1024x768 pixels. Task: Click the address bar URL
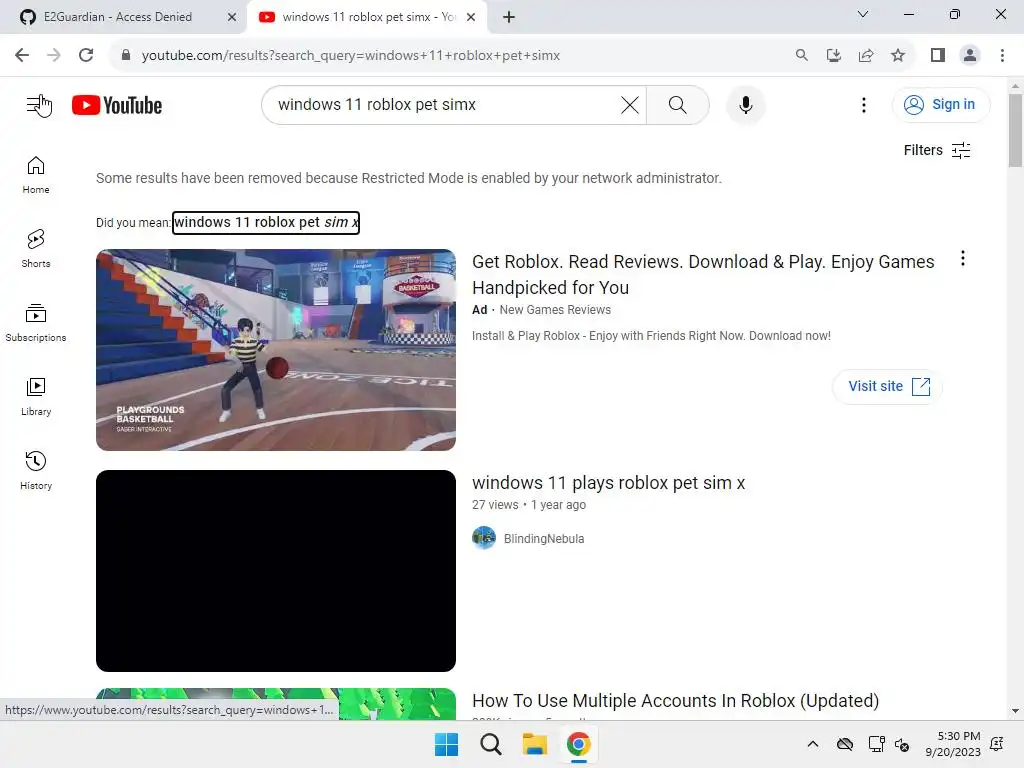(351, 56)
